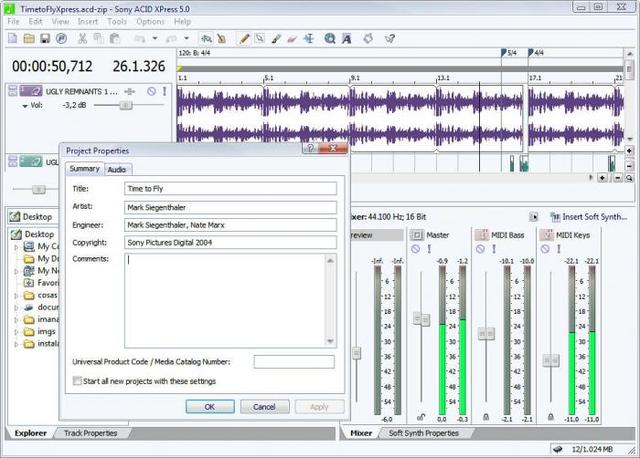Click the Lock Envelopes to Events icon
The image size is (640, 458).
[222, 39]
